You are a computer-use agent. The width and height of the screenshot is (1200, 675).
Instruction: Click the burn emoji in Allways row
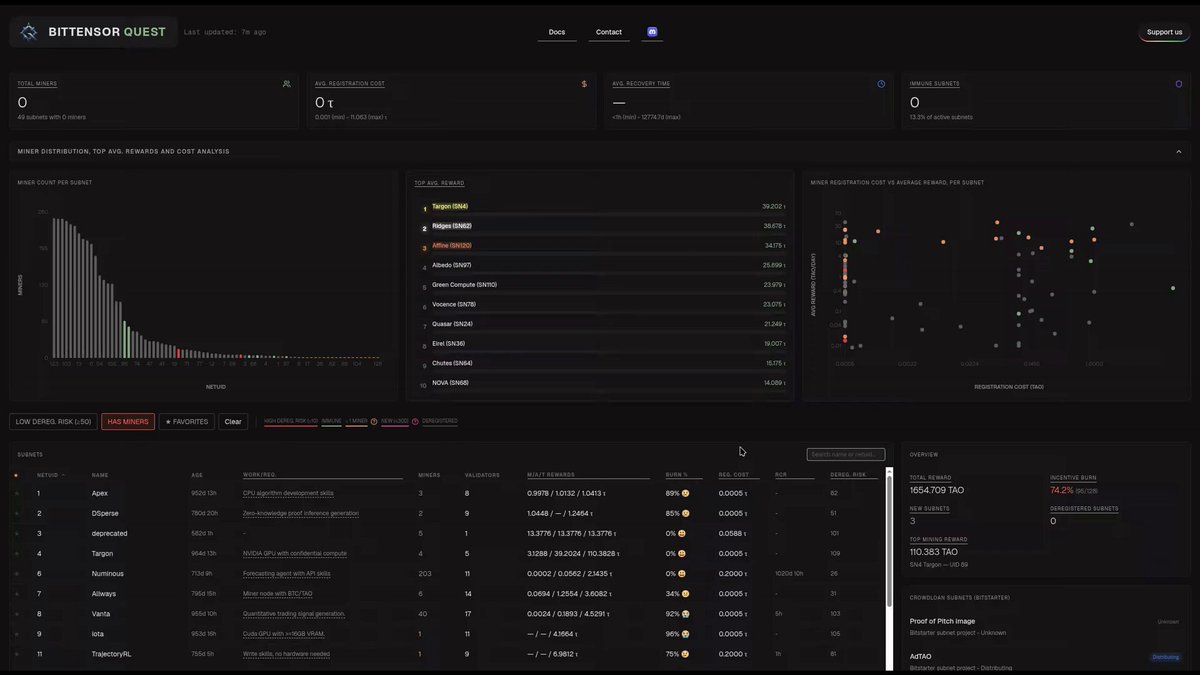pyautogui.click(x=685, y=593)
